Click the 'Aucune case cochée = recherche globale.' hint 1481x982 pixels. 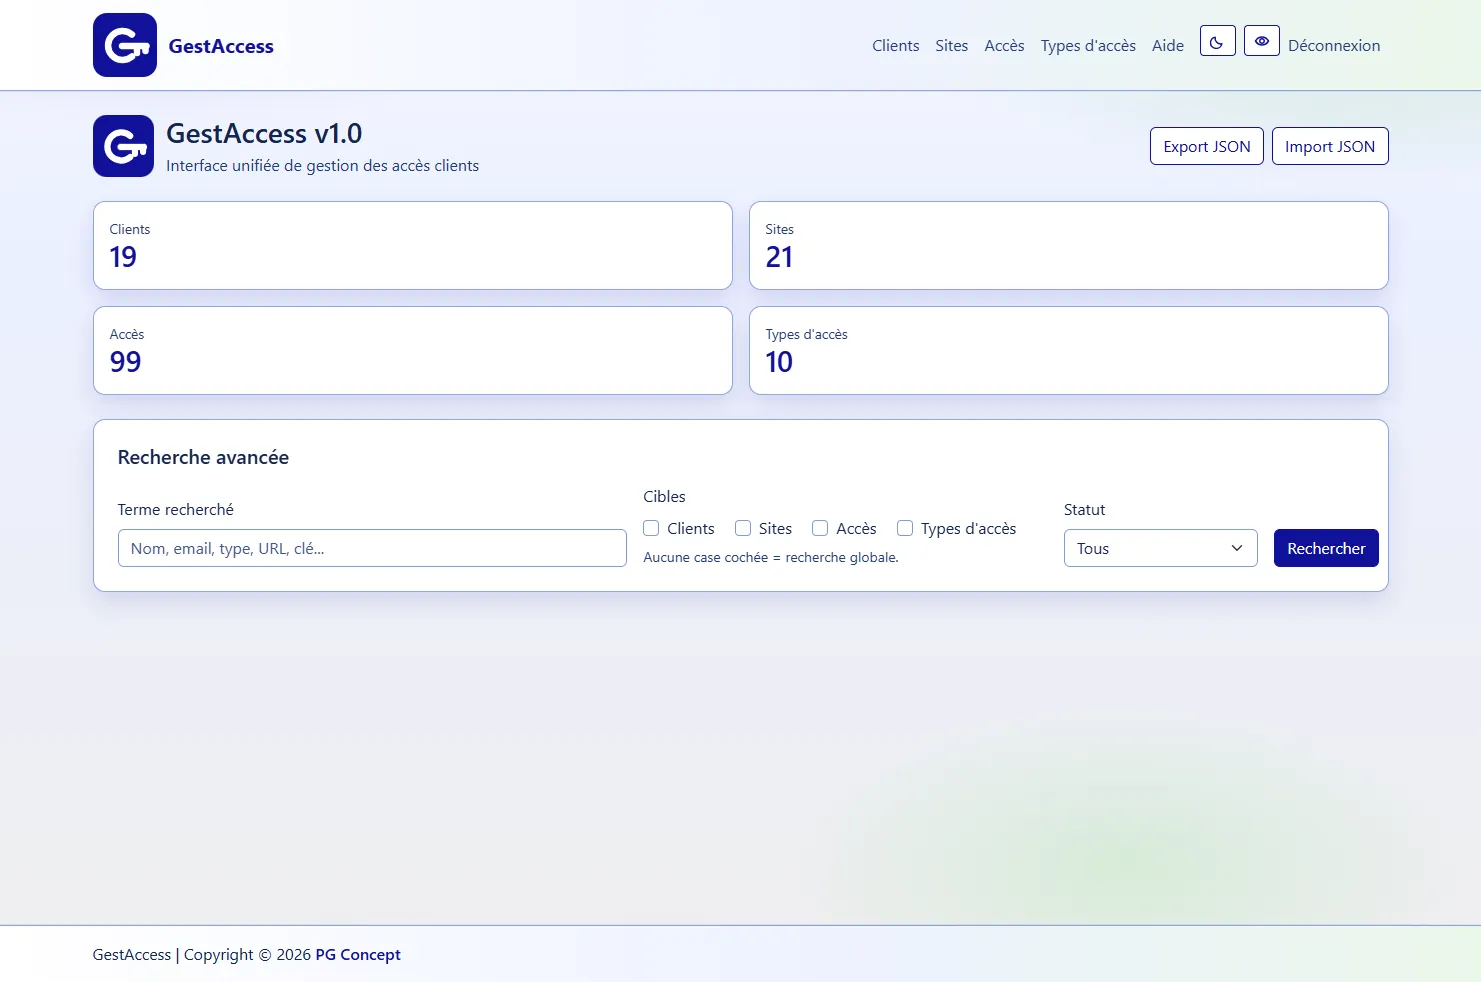771,557
